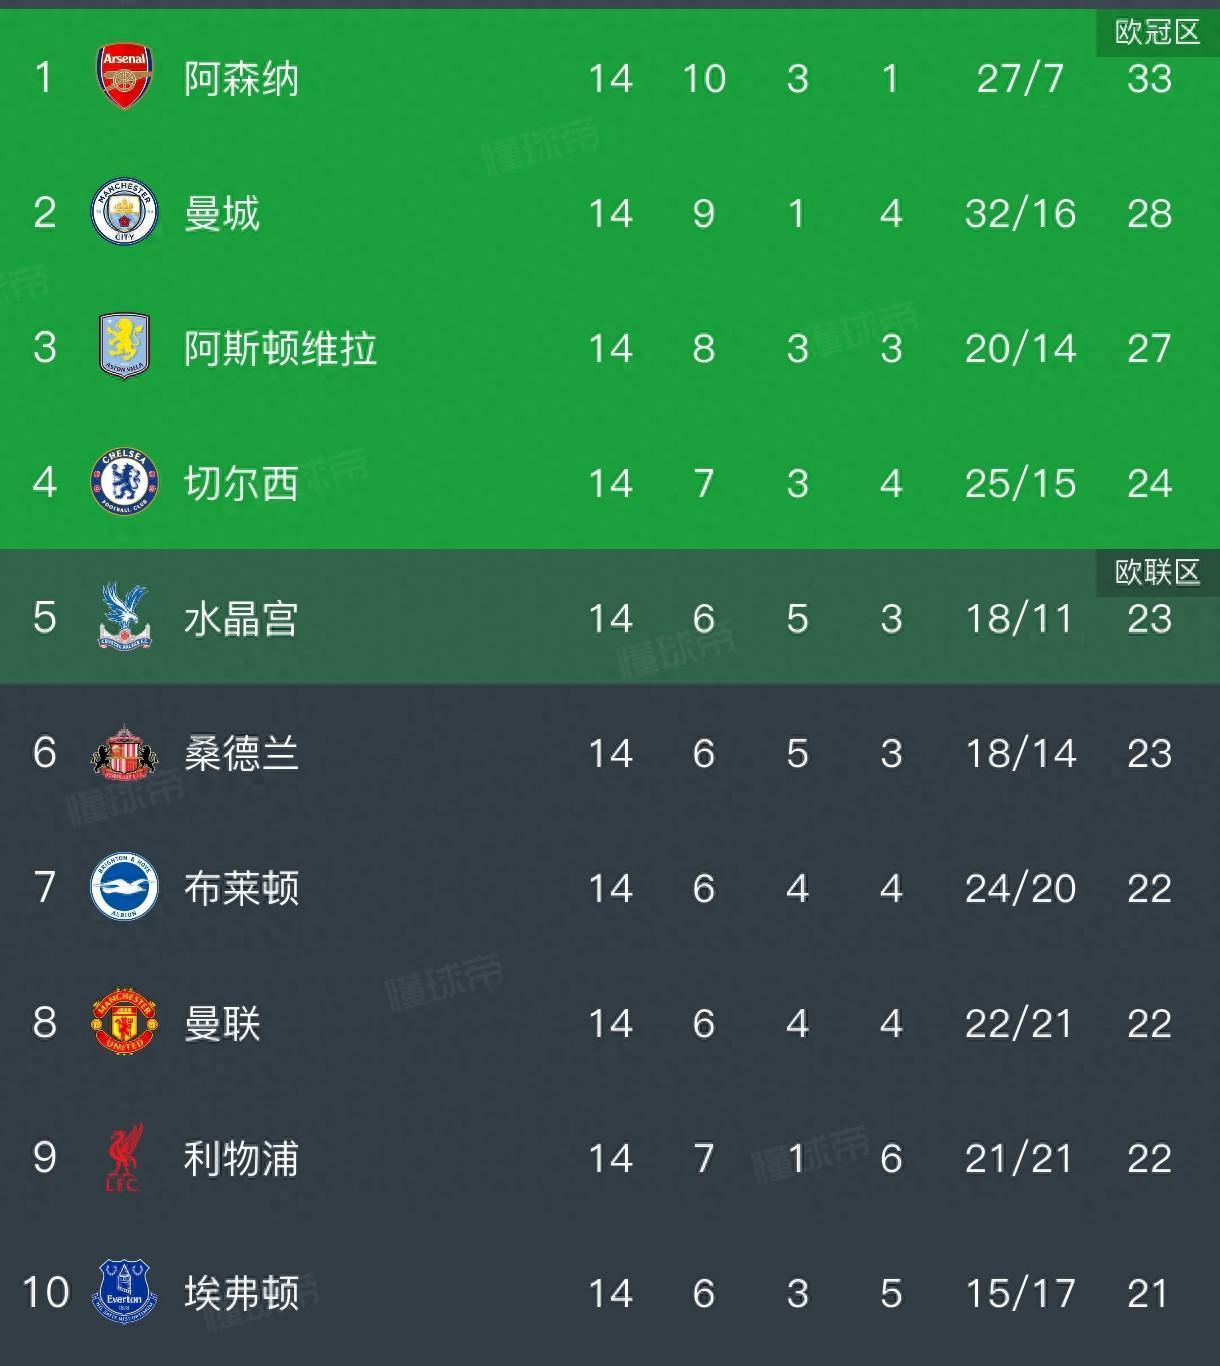The width and height of the screenshot is (1220, 1366).
Task: Open the Everton club badge
Action: coord(123,1294)
